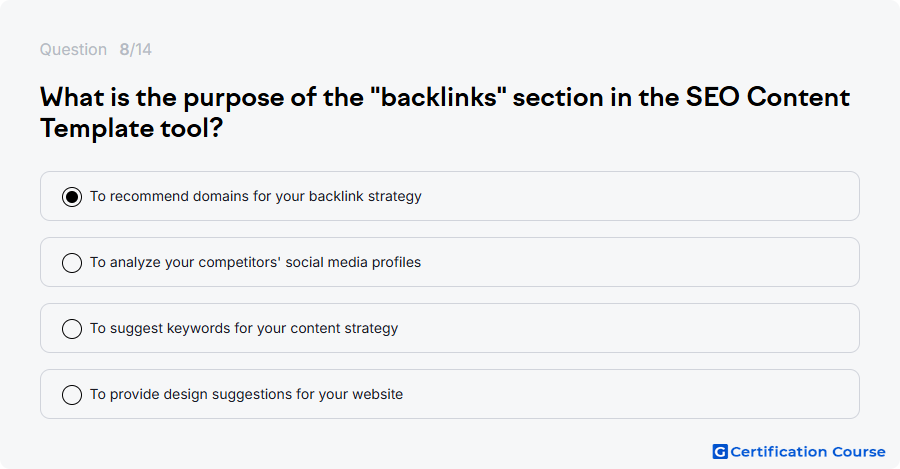The width and height of the screenshot is (900, 469).
Task: Deselect the filled radio for recommend domains
Action: pos(72,197)
